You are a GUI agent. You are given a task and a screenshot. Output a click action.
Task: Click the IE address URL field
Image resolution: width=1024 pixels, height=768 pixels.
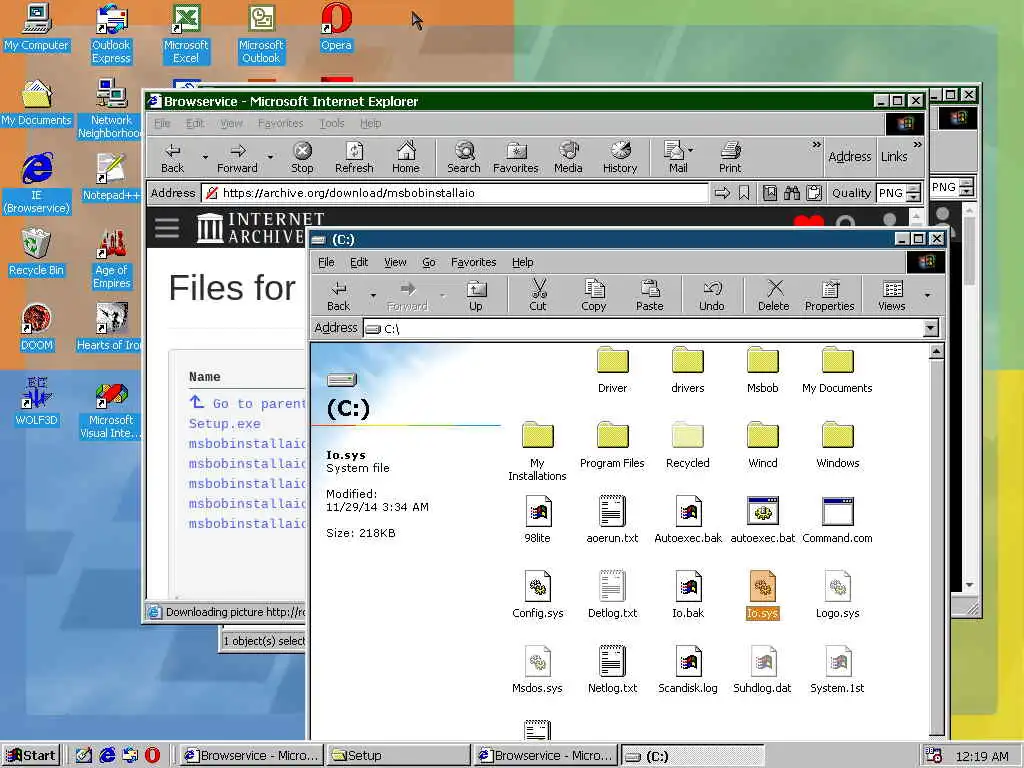pos(455,193)
